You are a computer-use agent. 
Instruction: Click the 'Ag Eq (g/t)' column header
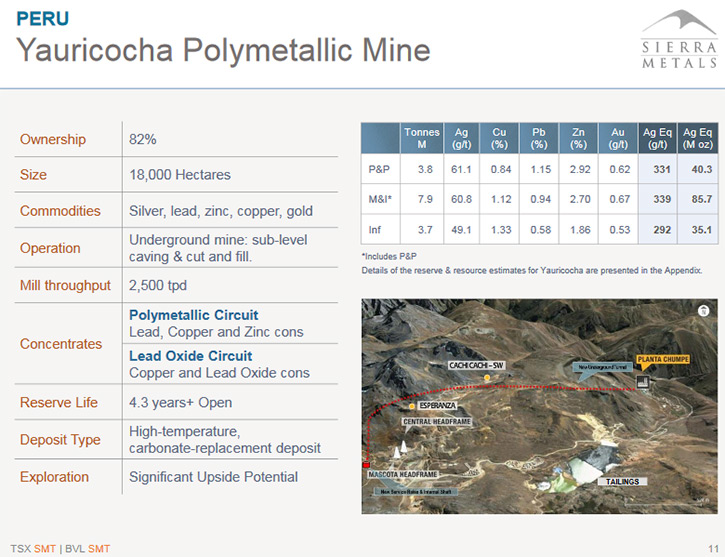coord(657,138)
